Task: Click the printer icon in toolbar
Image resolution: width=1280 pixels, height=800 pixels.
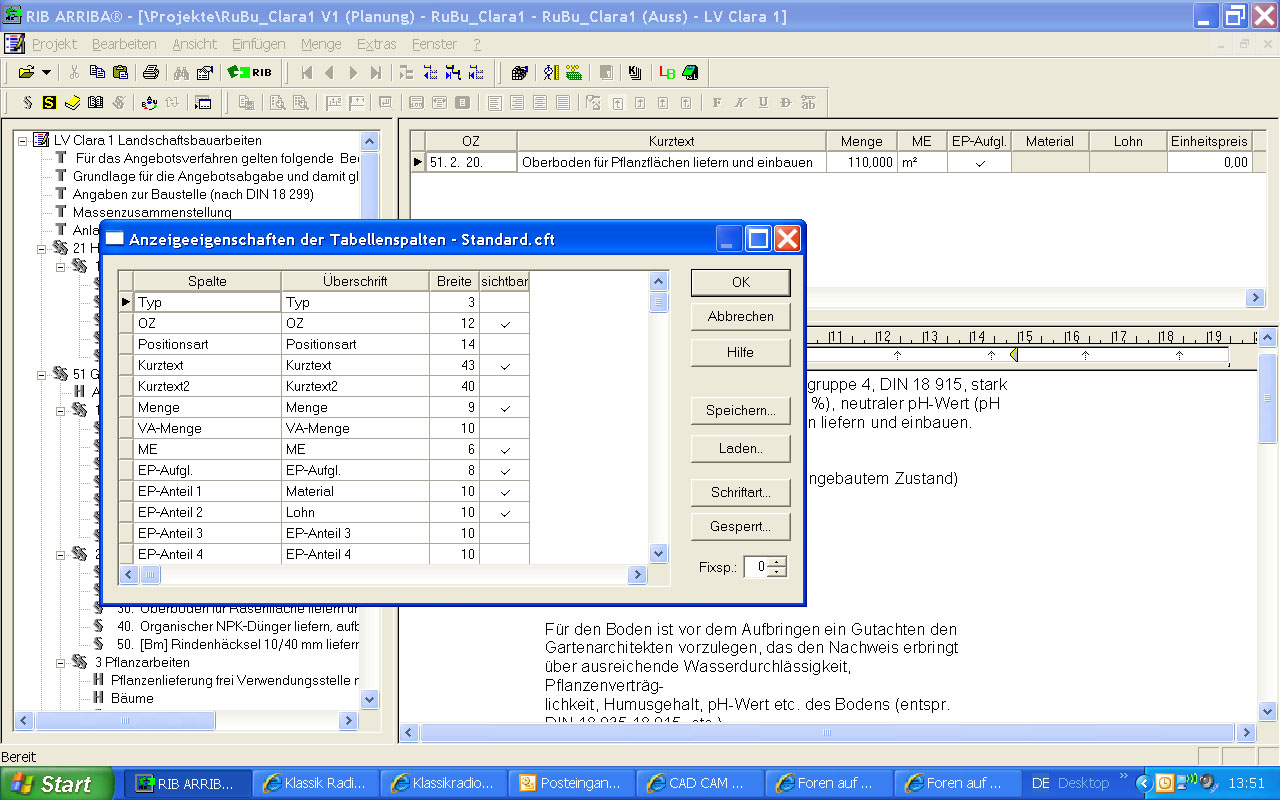Action: click(x=150, y=72)
